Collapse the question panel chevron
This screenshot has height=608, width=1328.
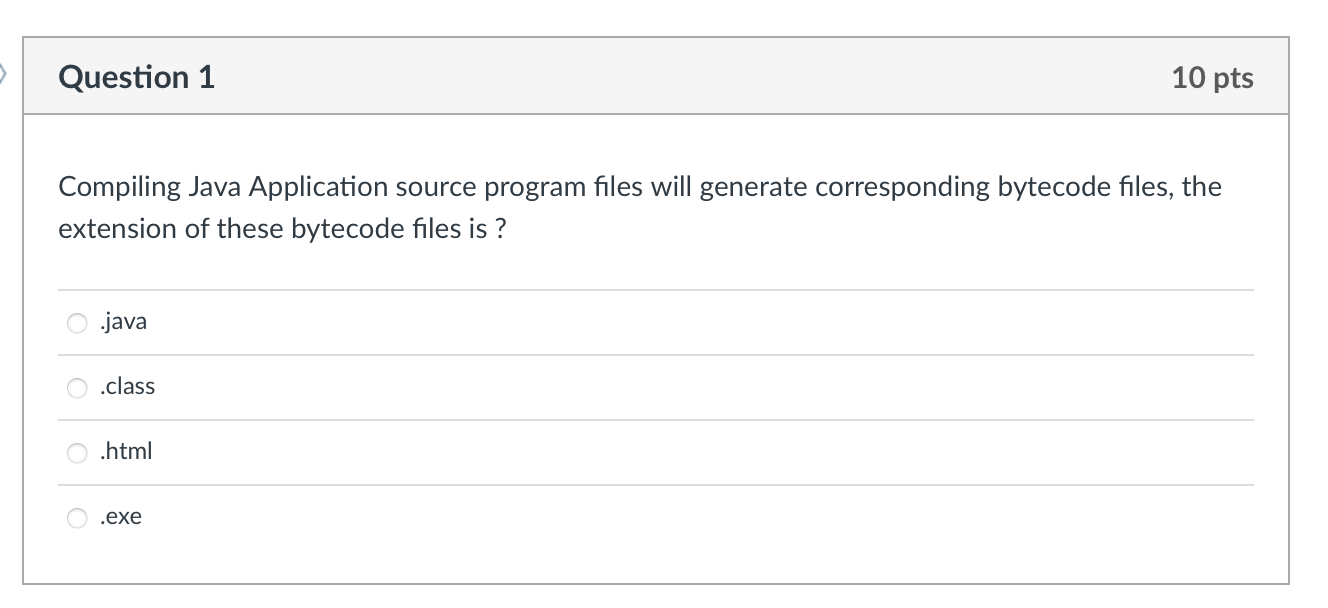coord(6,72)
